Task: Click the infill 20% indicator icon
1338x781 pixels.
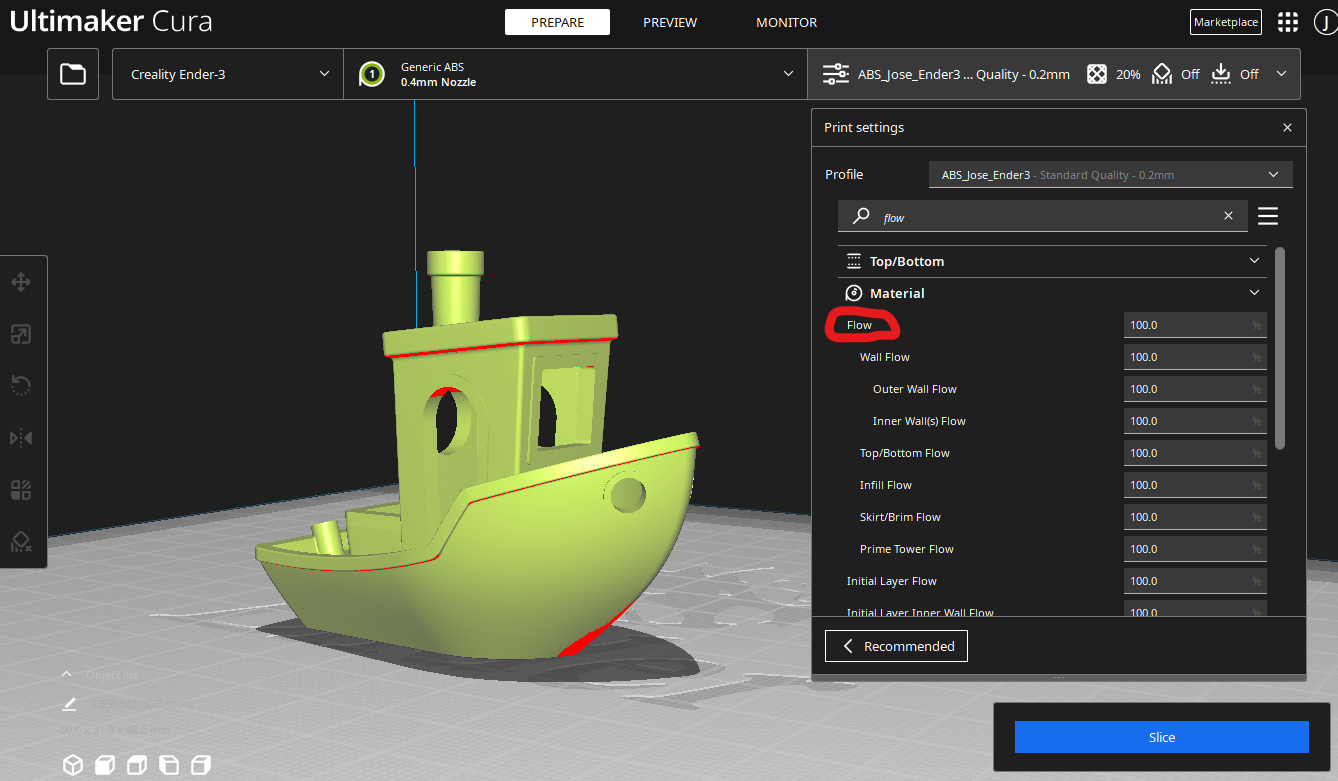Action: pyautogui.click(x=1097, y=74)
